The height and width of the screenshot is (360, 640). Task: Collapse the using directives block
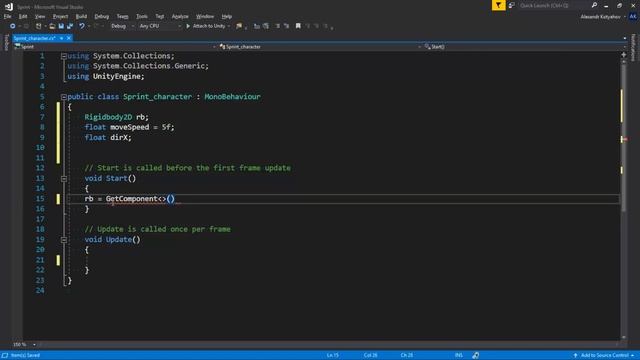tap(64, 56)
